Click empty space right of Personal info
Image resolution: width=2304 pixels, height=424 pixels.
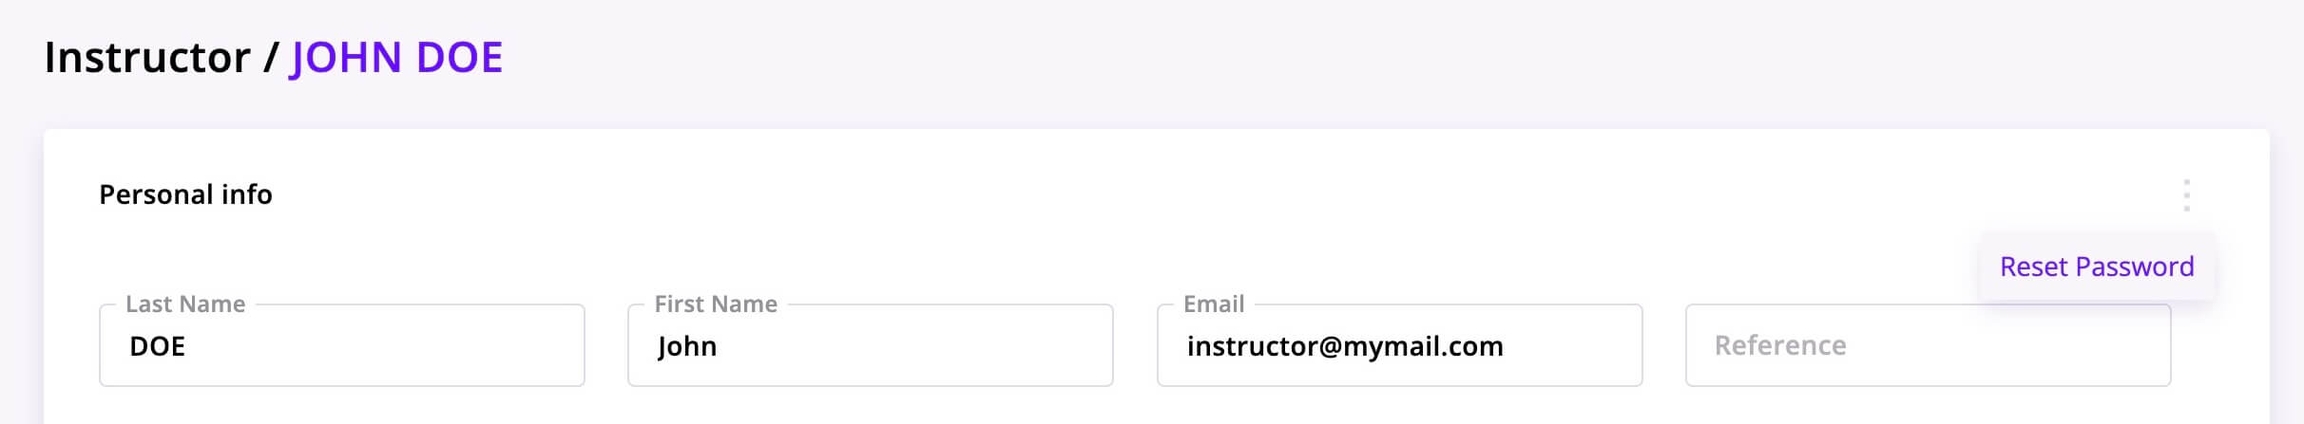[1100, 194]
